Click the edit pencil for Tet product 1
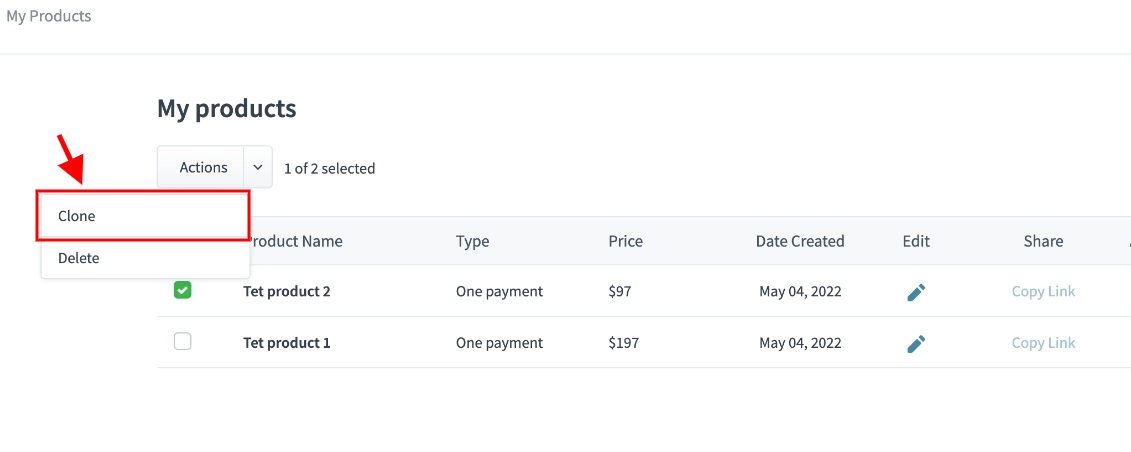 (916, 343)
